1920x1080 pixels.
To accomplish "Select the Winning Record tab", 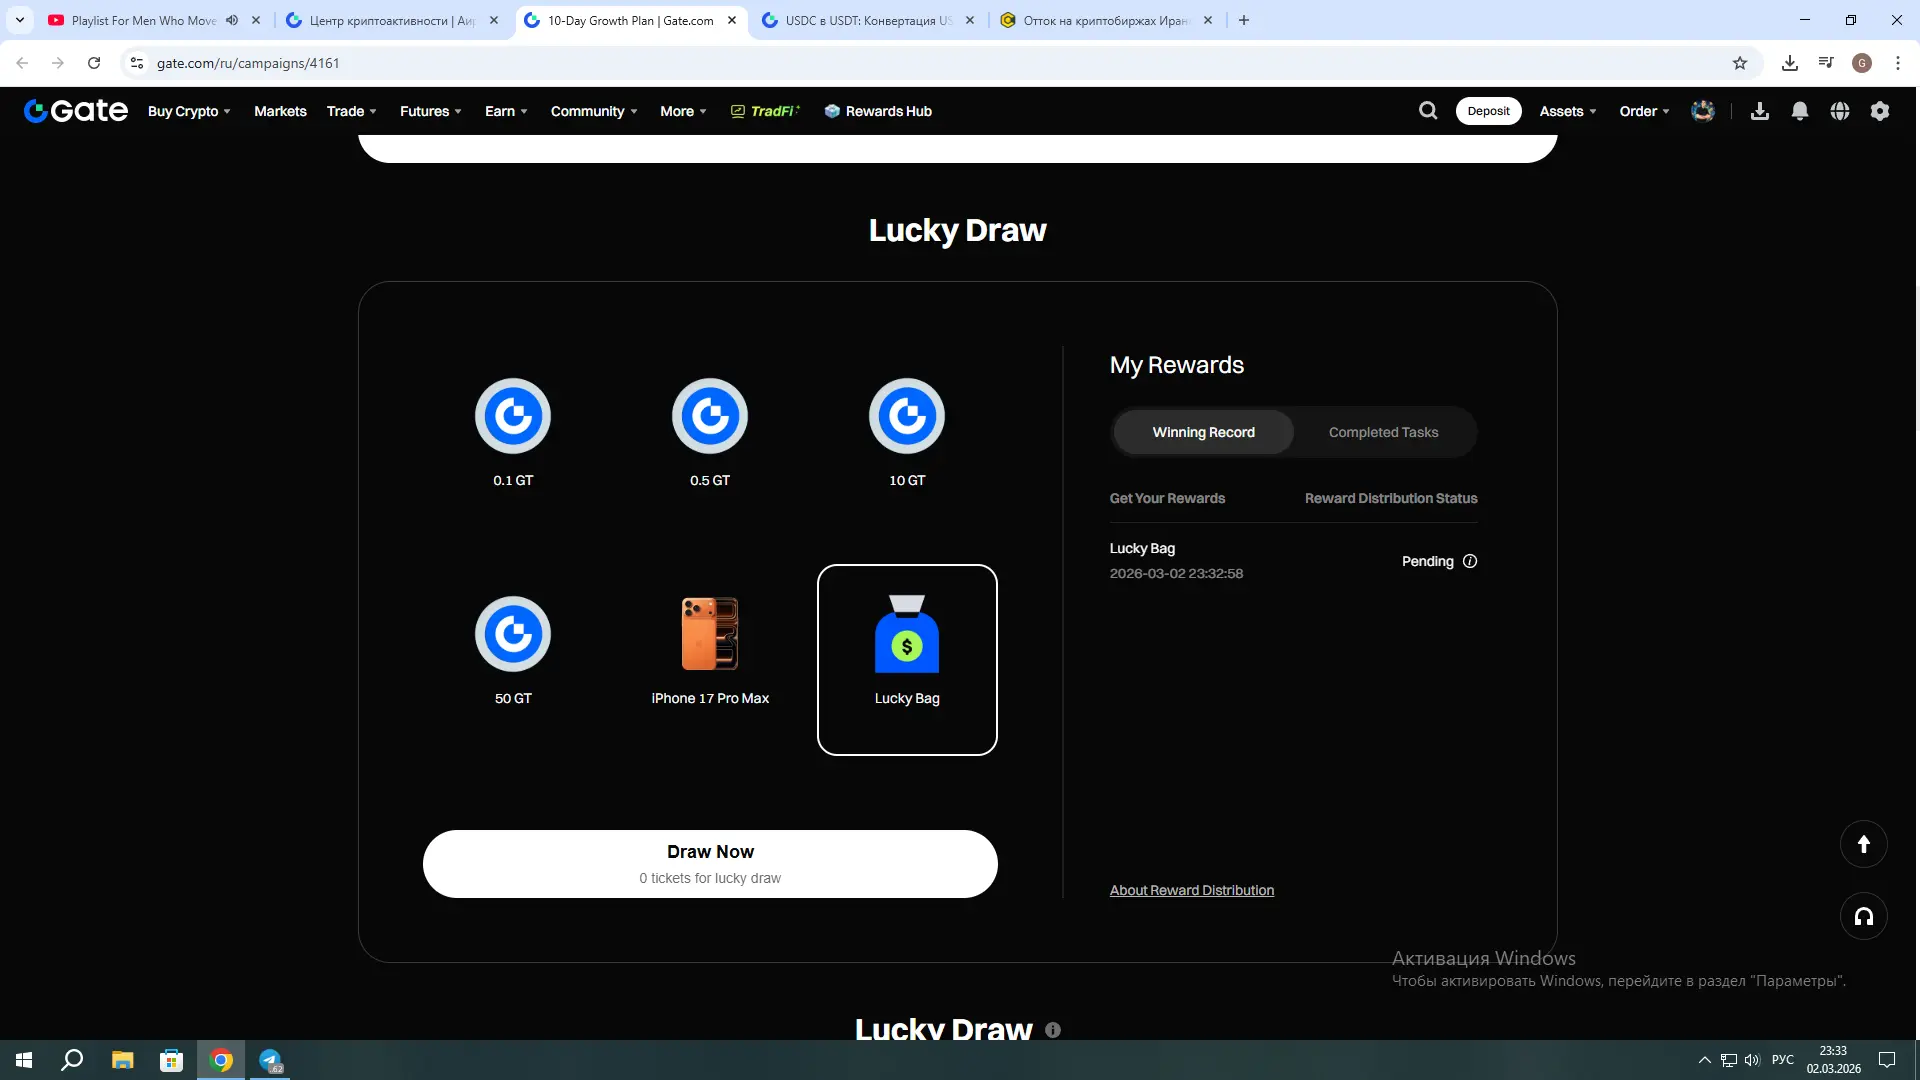I will (x=1203, y=432).
